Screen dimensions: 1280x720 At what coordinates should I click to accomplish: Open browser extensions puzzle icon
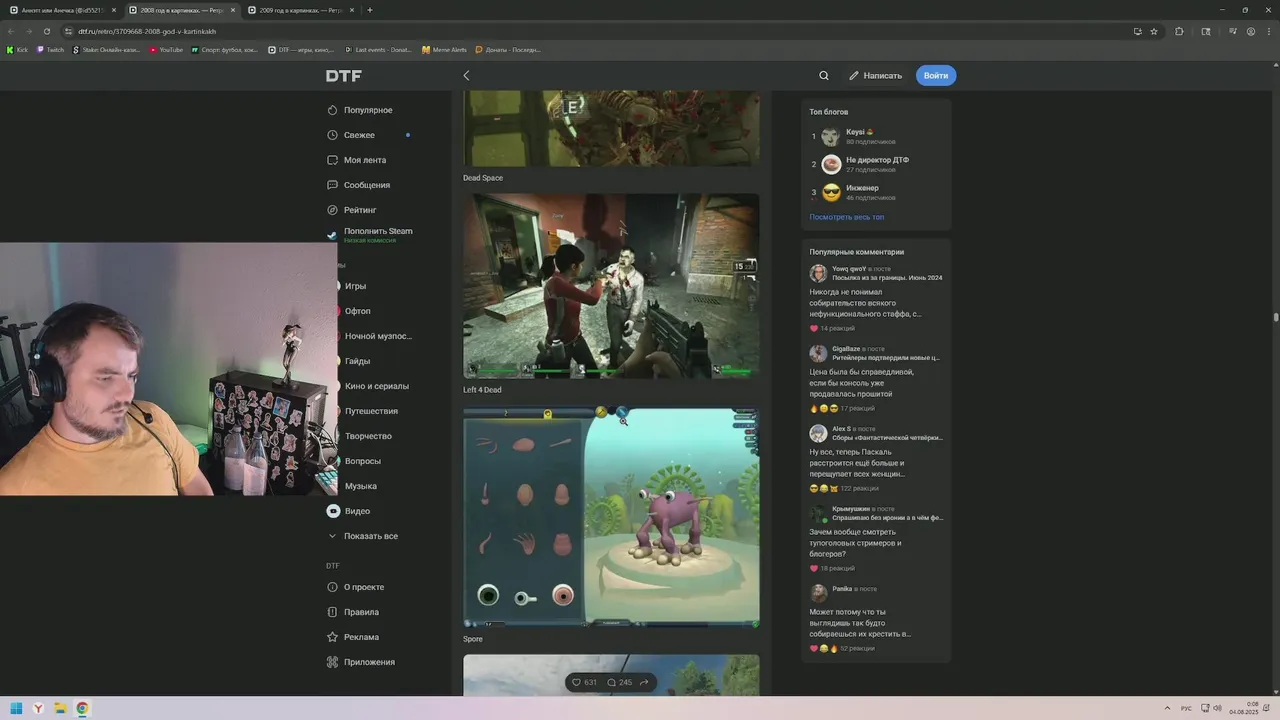pos(1179,31)
